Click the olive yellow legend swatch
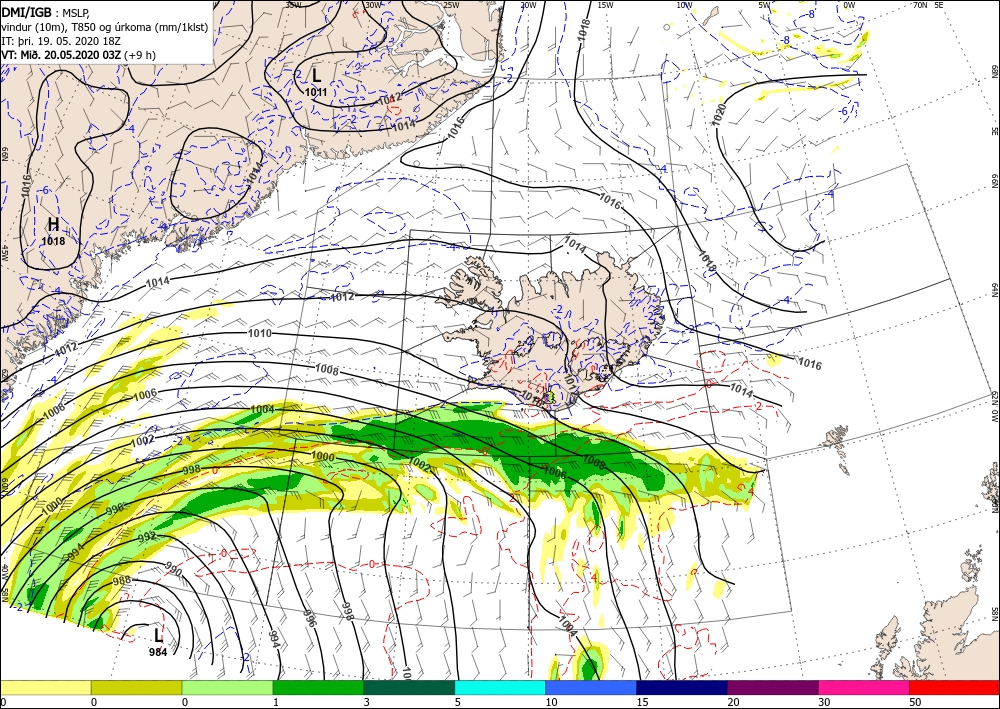1000x709 pixels. coord(136,687)
